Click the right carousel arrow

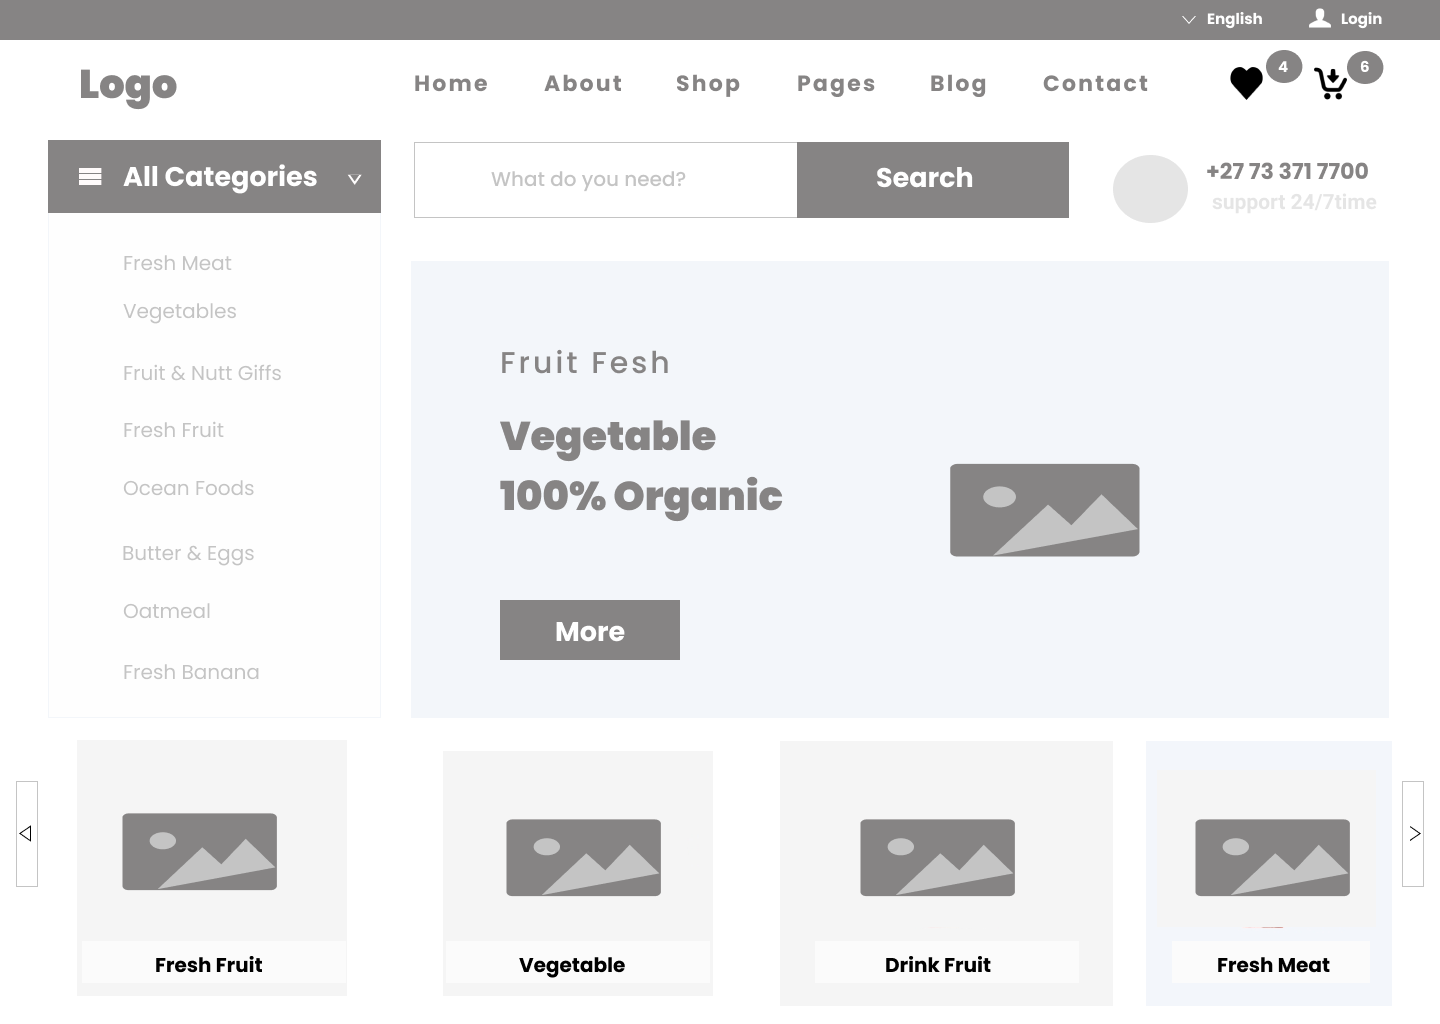click(x=1413, y=834)
